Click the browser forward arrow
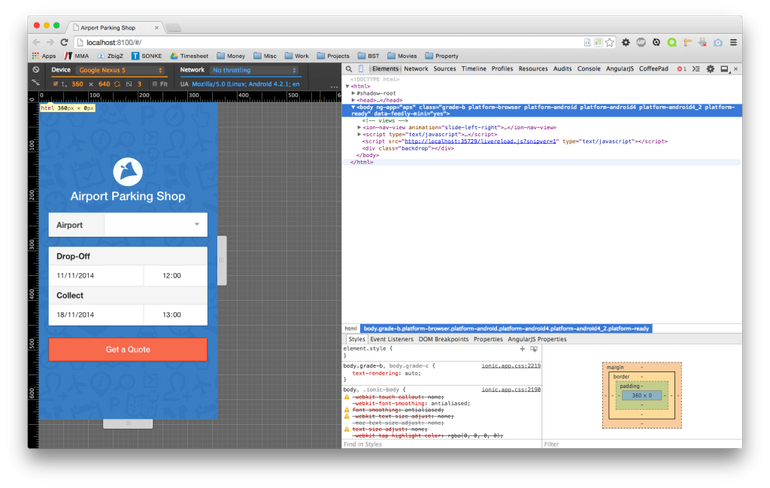 50,42
